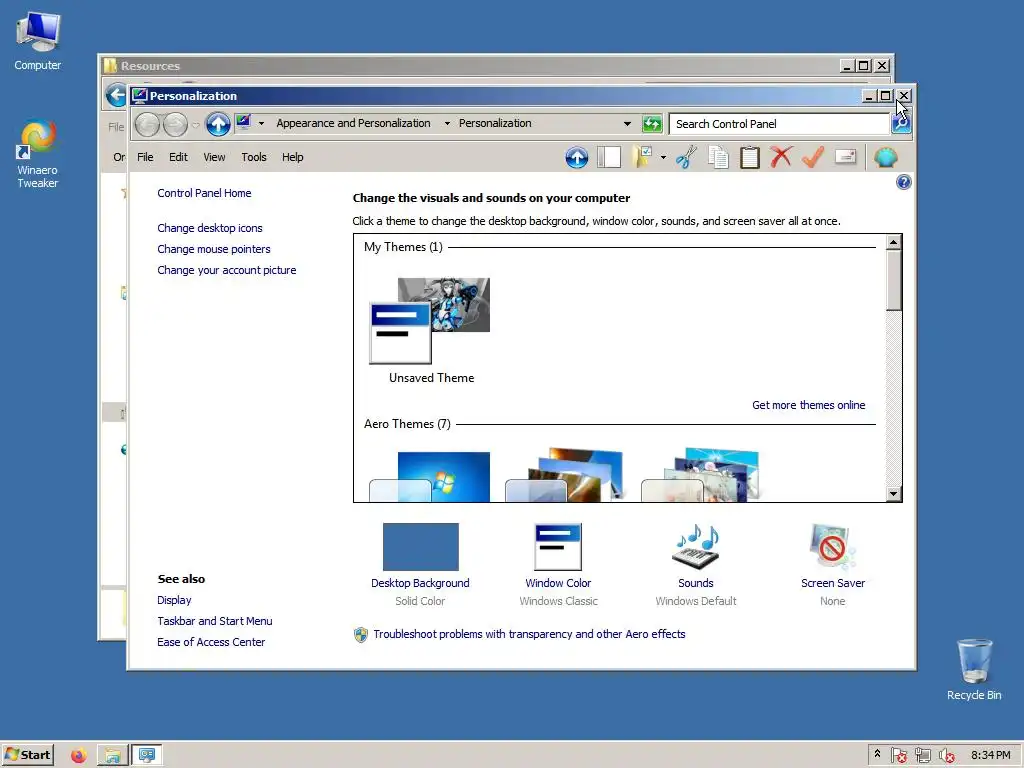
Task: Click the Up arrow beside the Forward button
Action: pyautogui.click(x=218, y=123)
